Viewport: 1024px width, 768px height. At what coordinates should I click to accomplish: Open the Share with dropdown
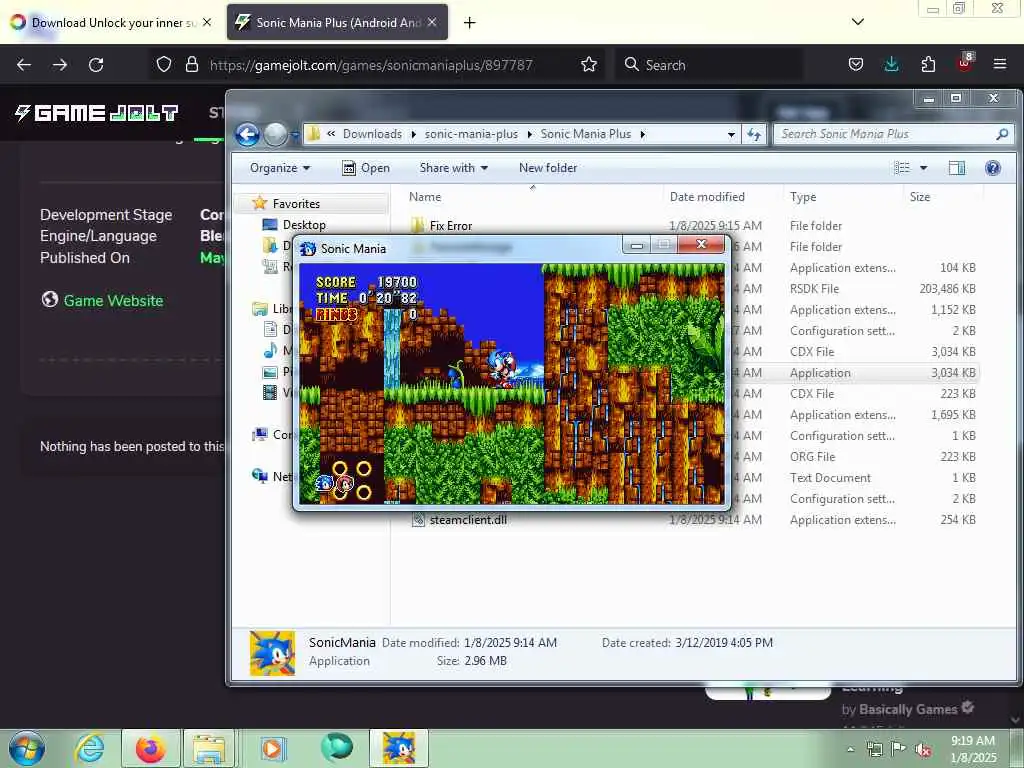click(x=454, y=168)
